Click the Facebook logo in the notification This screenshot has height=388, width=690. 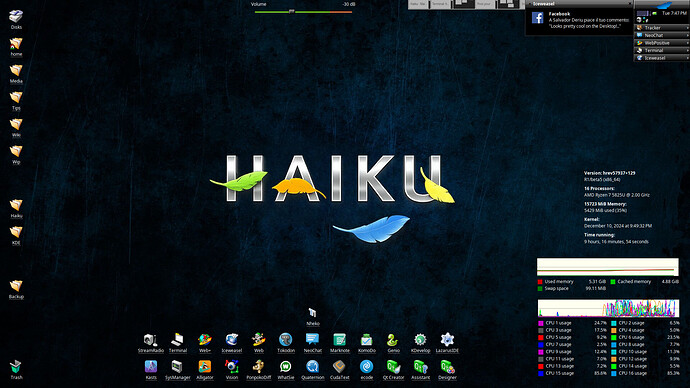[x=537, y=18]
